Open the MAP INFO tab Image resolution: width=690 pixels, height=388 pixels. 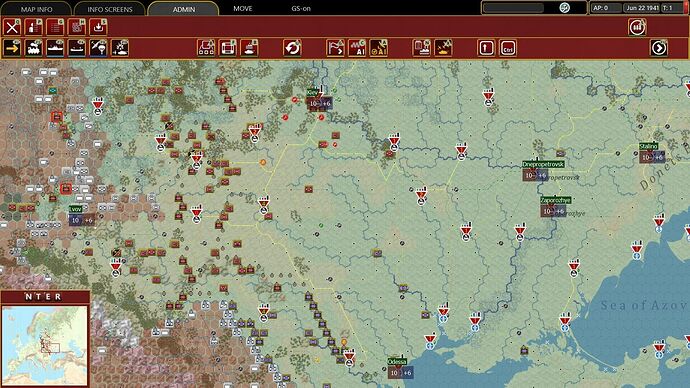click(37, 9)
